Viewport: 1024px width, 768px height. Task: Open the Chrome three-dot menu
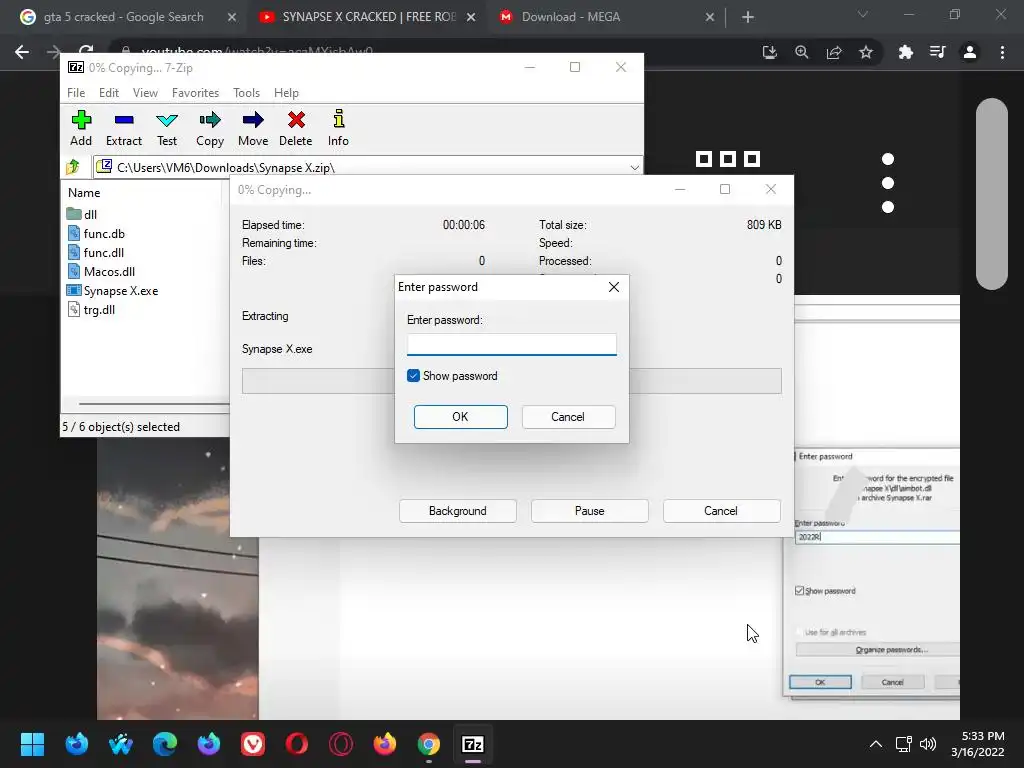[x=1002, y=52]
